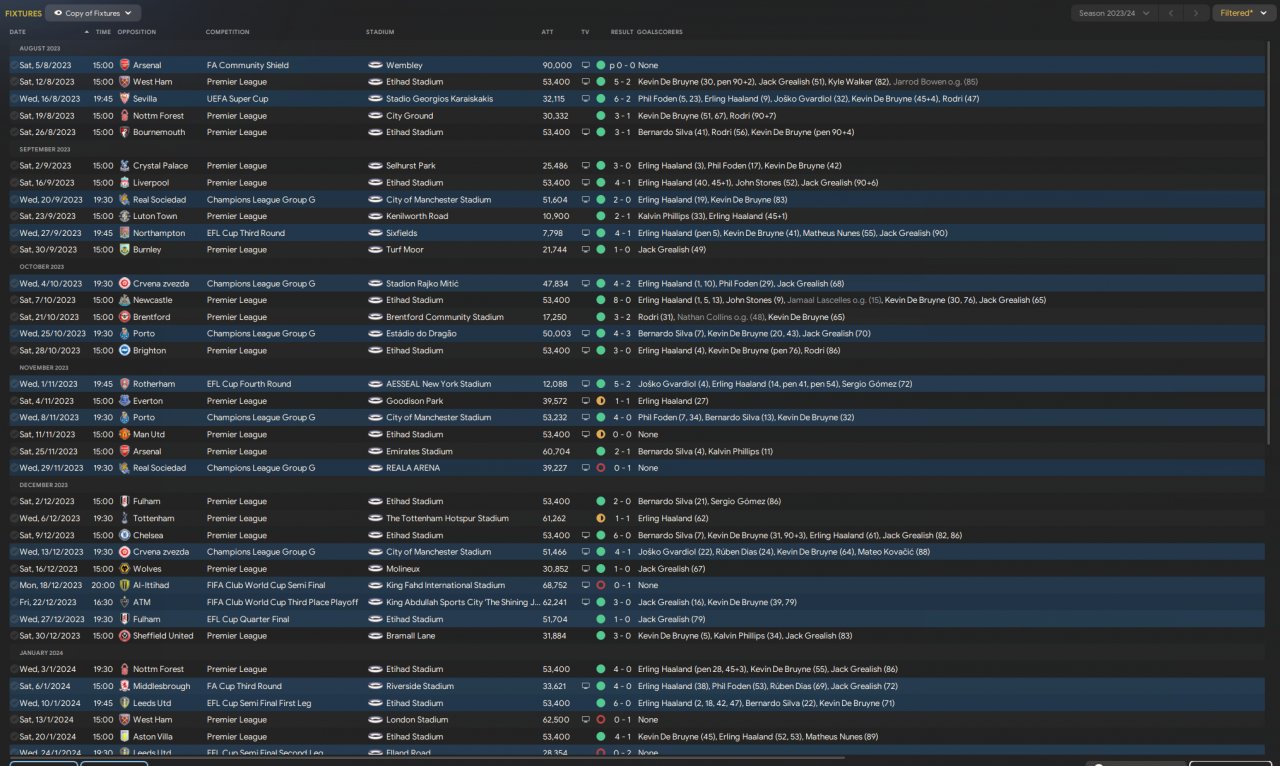The height and width of the screenshot is (766, 1280).
Task: Click the Nathan Collins o.g. (48) entry
Action: (722, 317)
